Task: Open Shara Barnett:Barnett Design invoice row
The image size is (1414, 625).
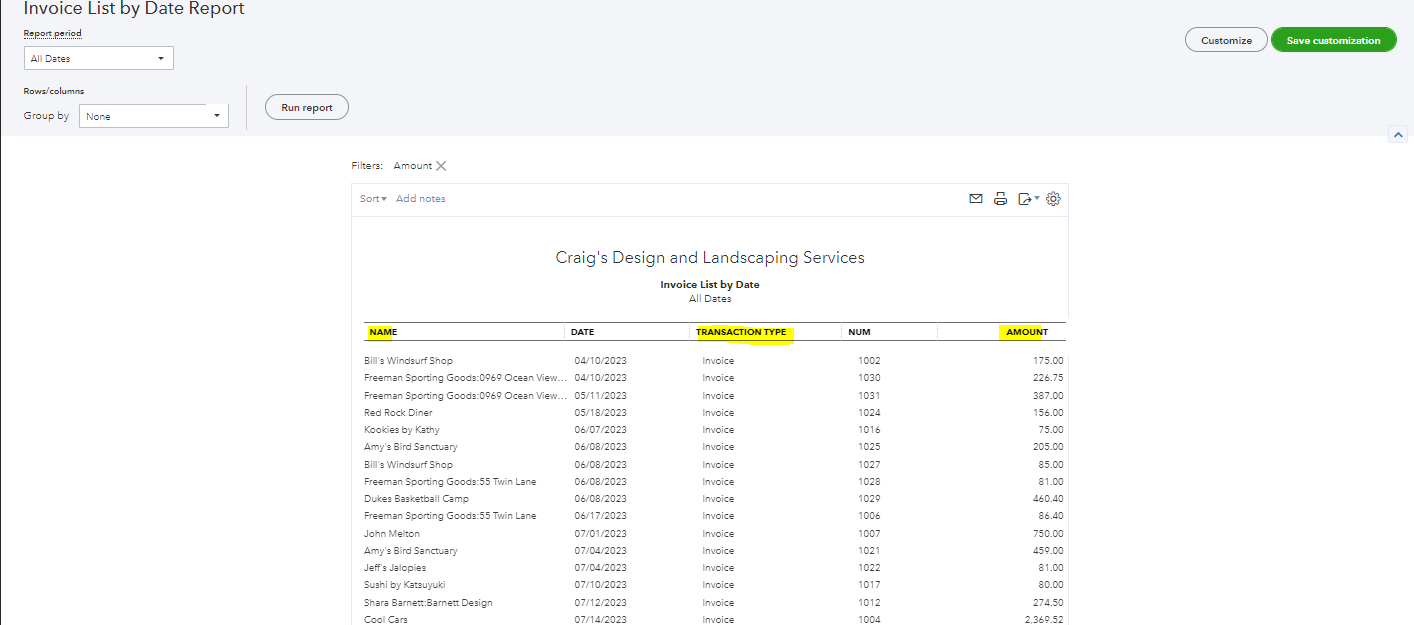Action: pyautogui.click(x=714, y=603)
